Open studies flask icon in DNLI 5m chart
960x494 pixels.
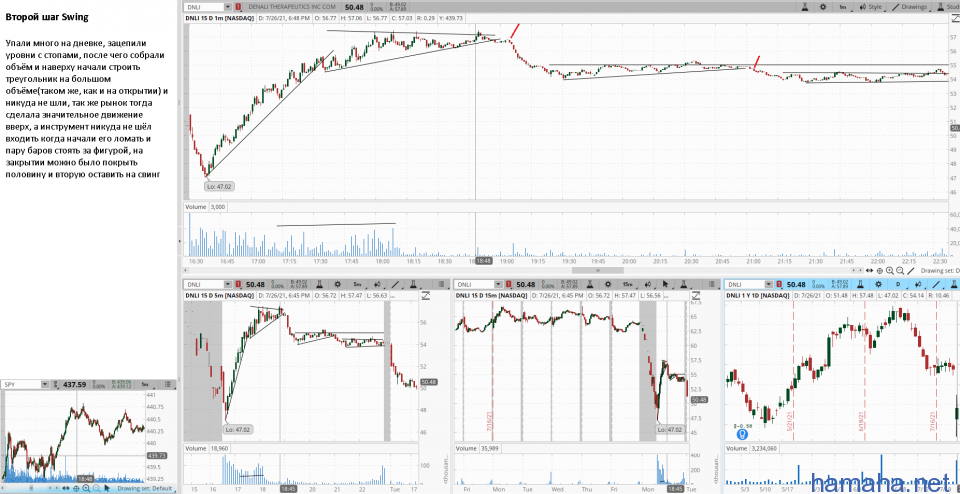320,284
